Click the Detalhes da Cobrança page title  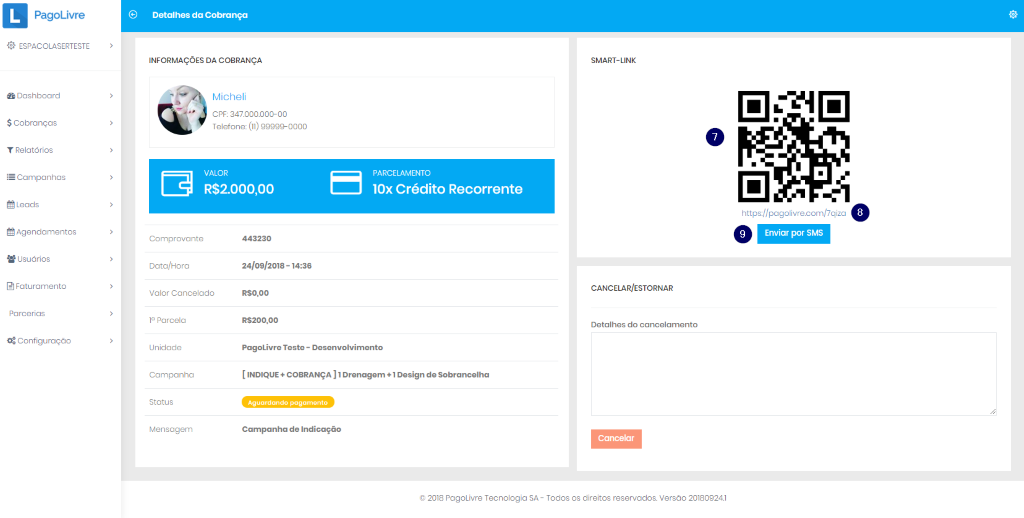pos(200,14)
